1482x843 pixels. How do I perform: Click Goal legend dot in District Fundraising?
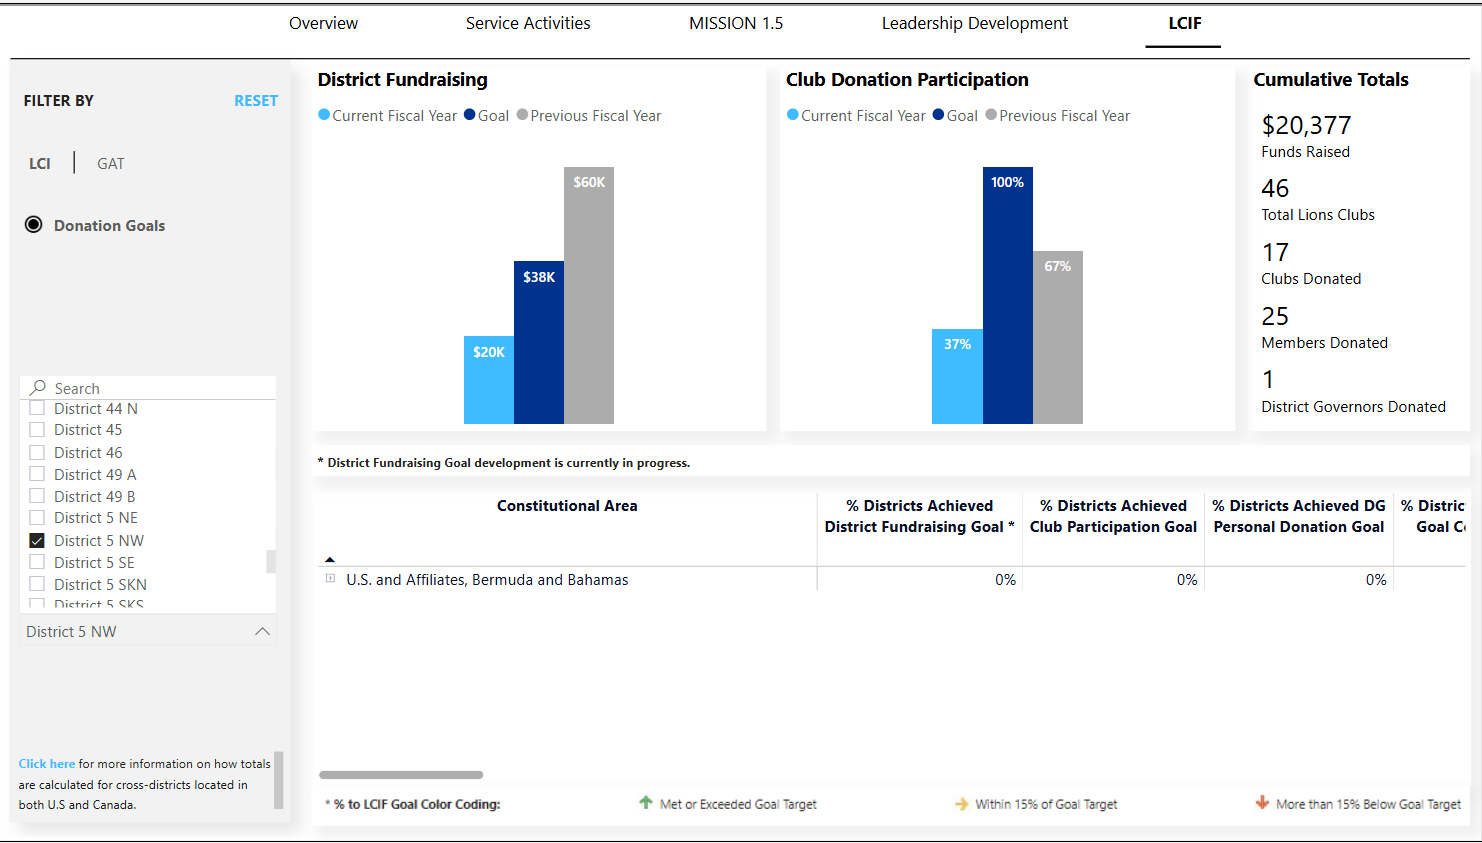click(470, 115)
